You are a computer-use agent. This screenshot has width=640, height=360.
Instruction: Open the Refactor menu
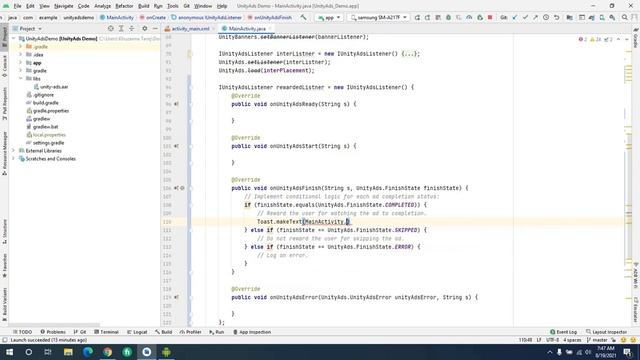coord(124,6)
